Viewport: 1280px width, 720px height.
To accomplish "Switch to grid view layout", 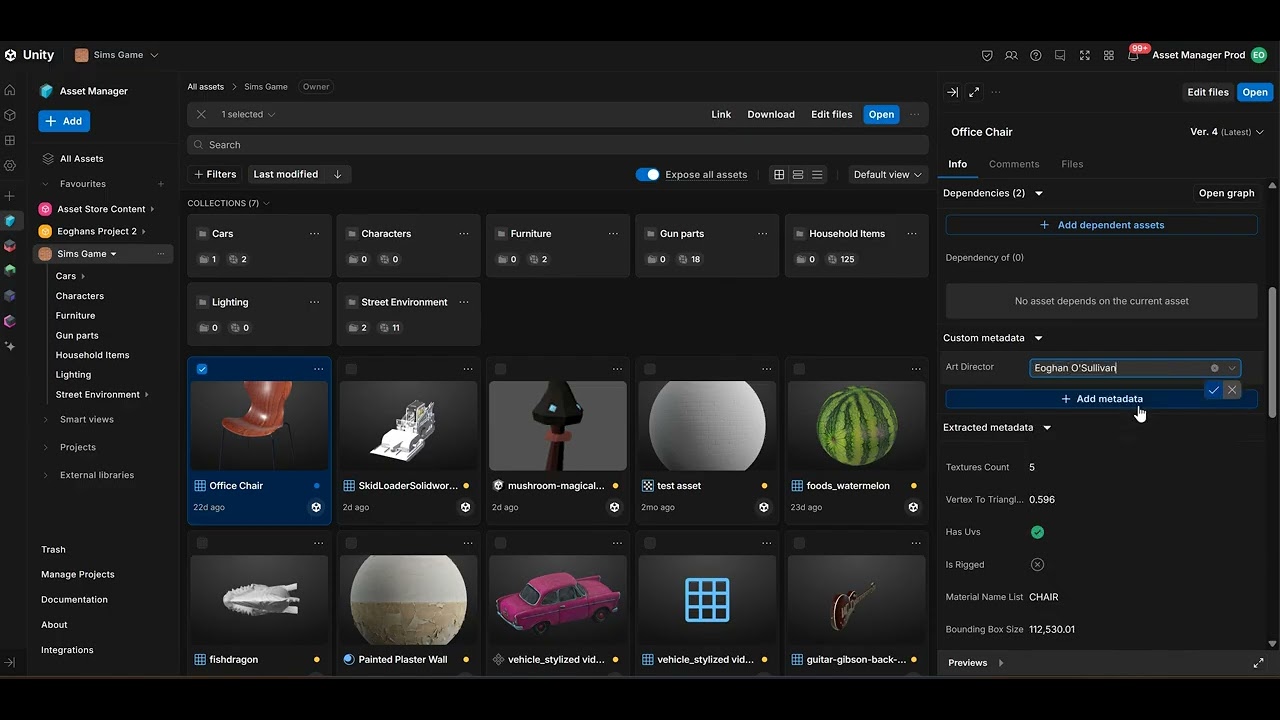I will pyautogui.click(x=779, y=174).
